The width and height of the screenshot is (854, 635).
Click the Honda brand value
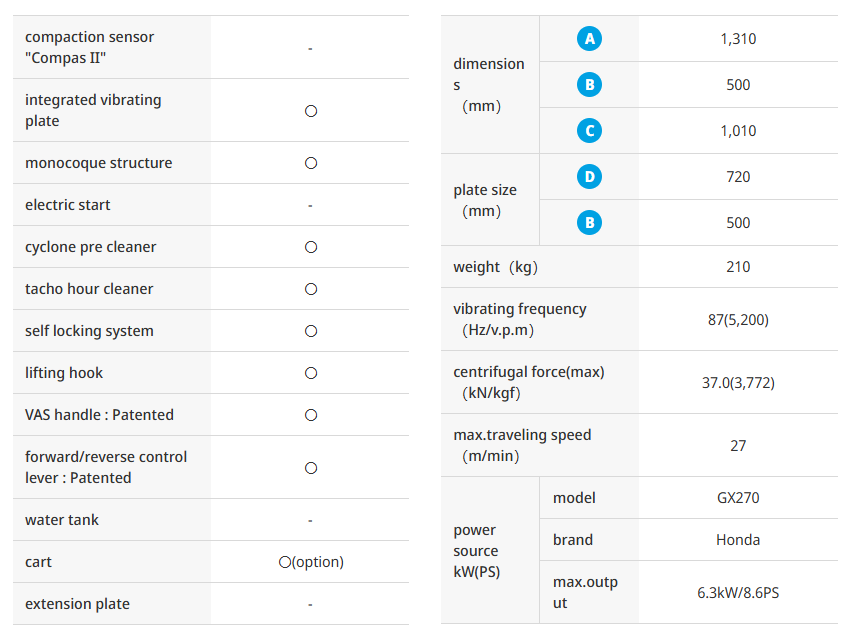point(738,540)
